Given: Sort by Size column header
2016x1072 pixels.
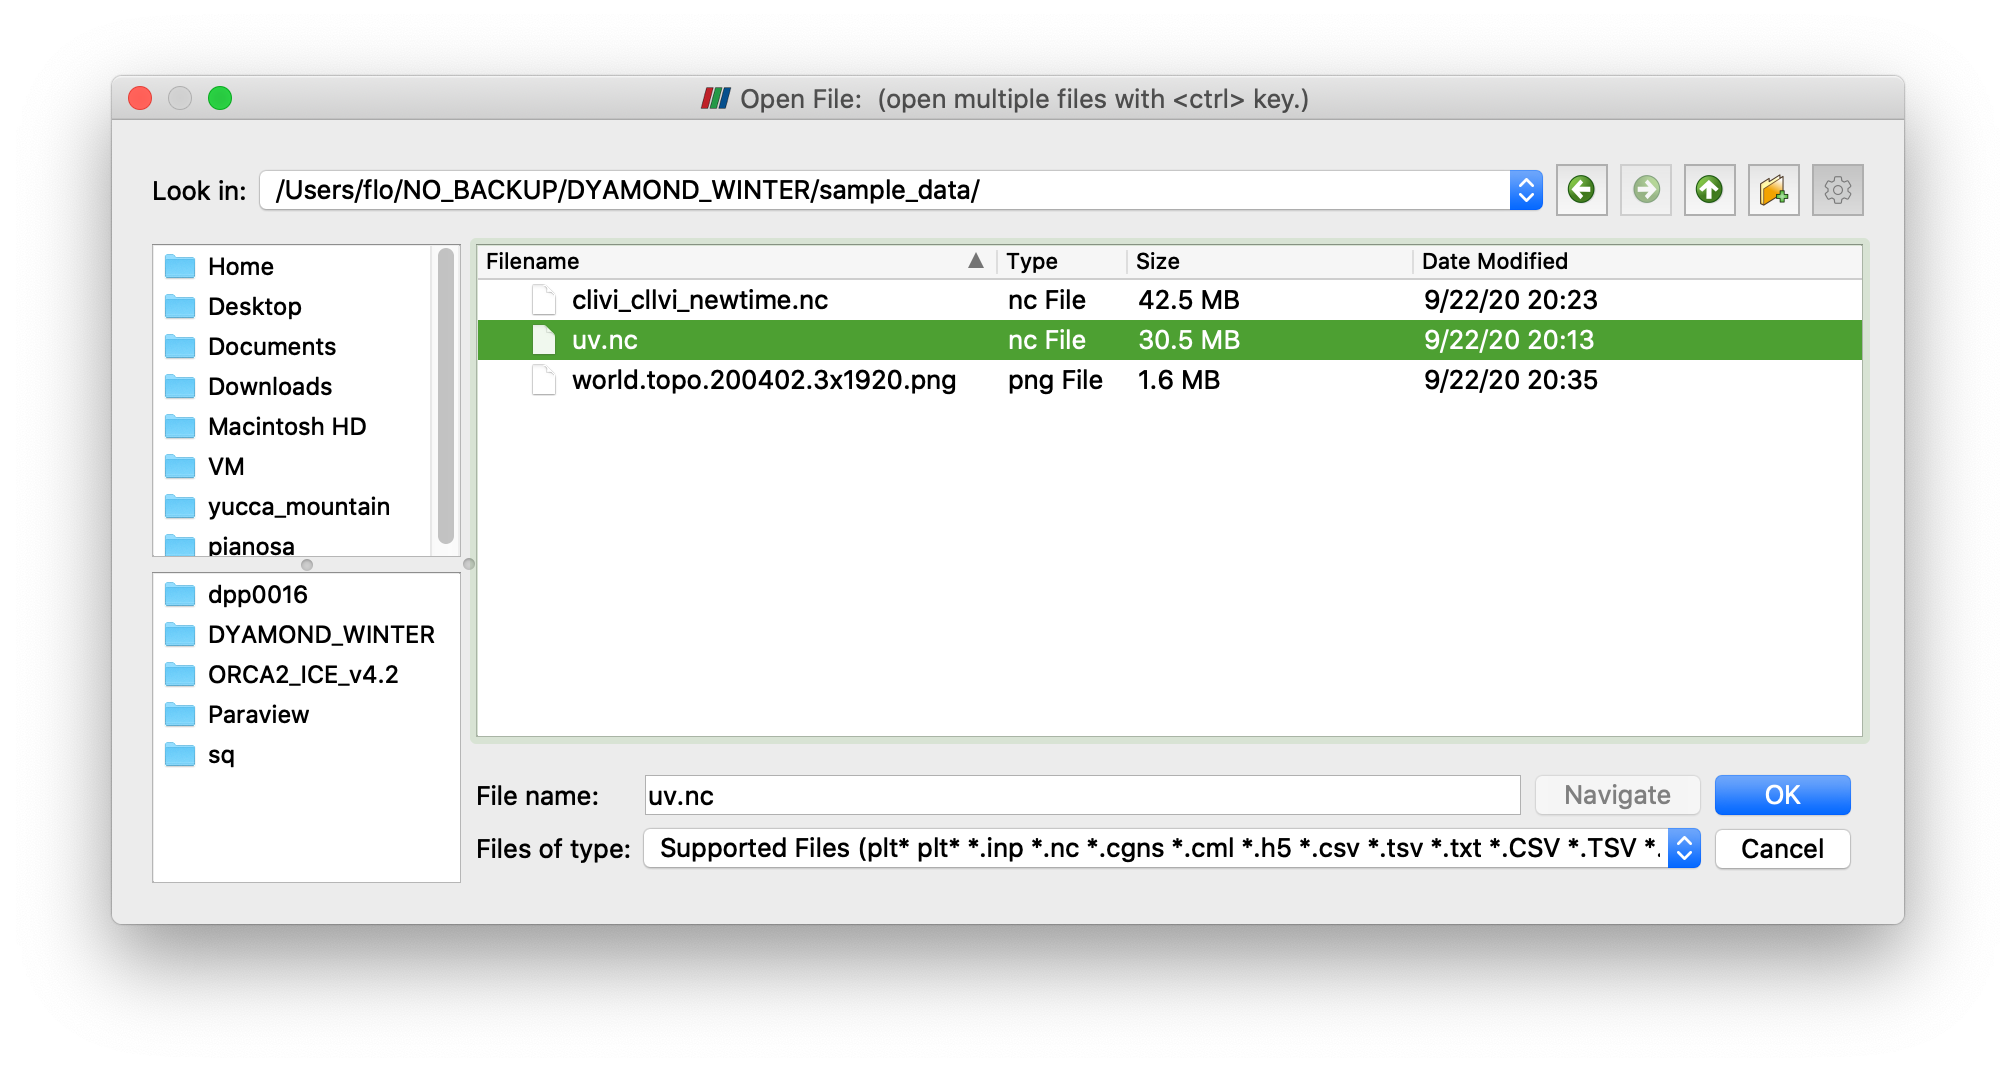Looking at the screenshot, I should pos(1269,261).
